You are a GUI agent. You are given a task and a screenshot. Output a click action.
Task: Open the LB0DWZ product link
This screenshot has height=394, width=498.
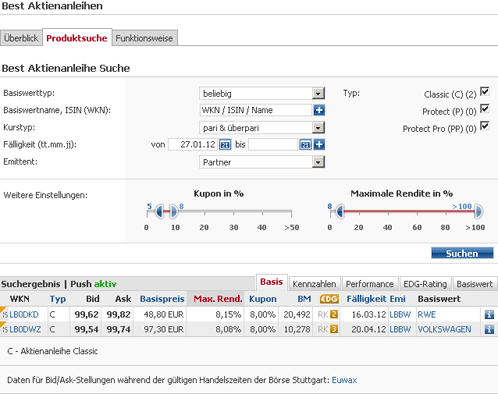click(x=25, y=329)
